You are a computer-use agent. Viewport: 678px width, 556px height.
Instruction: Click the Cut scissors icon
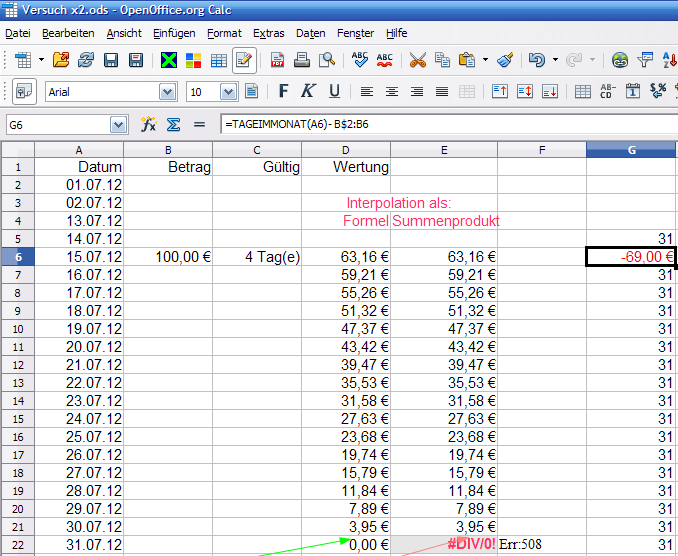point(418,60)
